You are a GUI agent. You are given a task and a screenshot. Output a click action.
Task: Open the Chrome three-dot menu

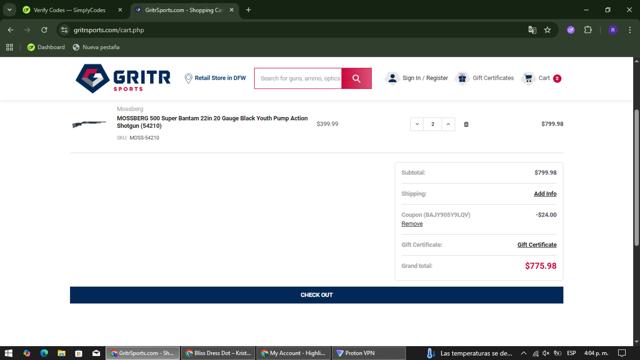629,30
